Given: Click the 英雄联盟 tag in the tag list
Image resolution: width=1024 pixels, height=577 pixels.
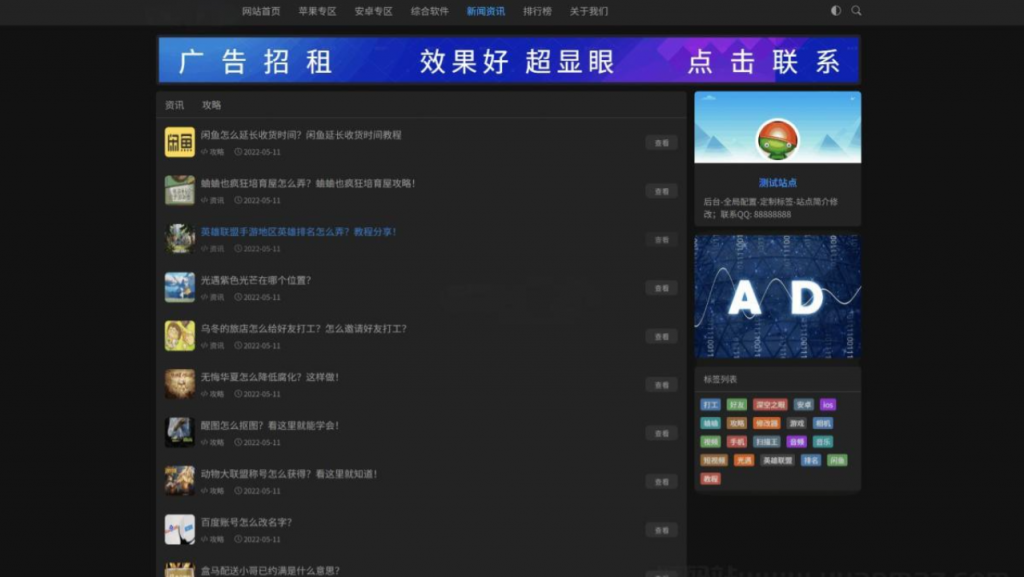Looking at the screenshot, I should [x=778, y=460].
